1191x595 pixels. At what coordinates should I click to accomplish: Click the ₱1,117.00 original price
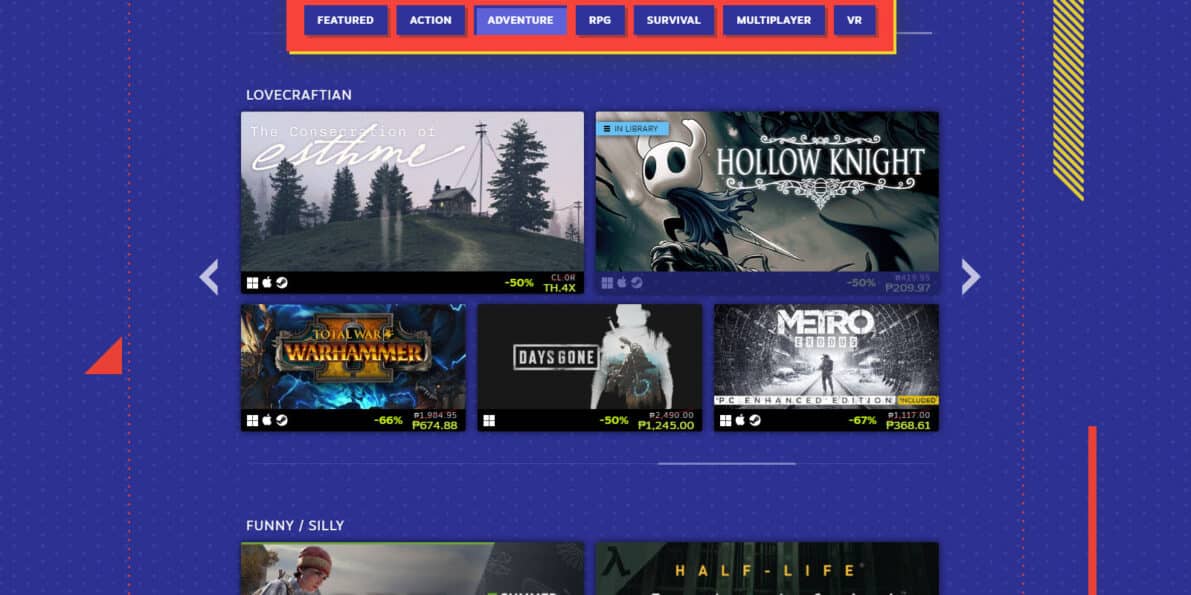(x=909, y=415)
